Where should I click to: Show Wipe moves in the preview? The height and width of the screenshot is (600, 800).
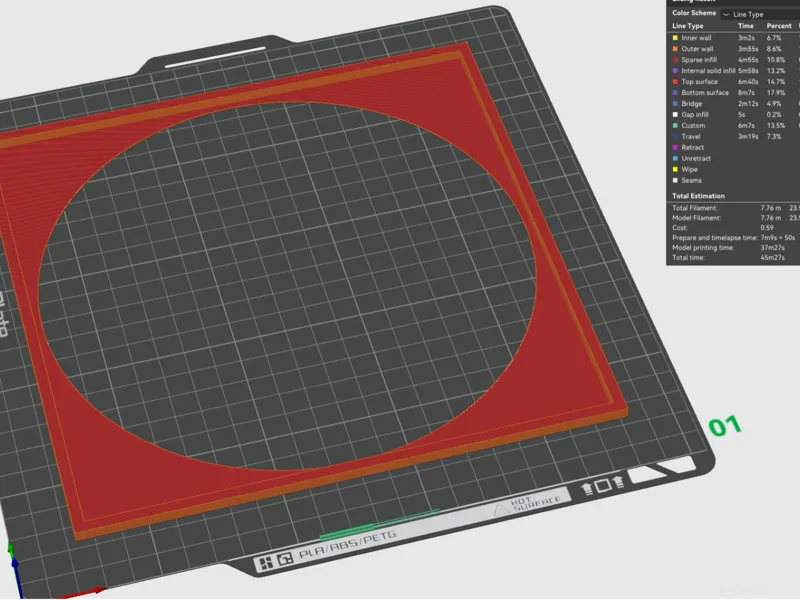coord(675,169)
